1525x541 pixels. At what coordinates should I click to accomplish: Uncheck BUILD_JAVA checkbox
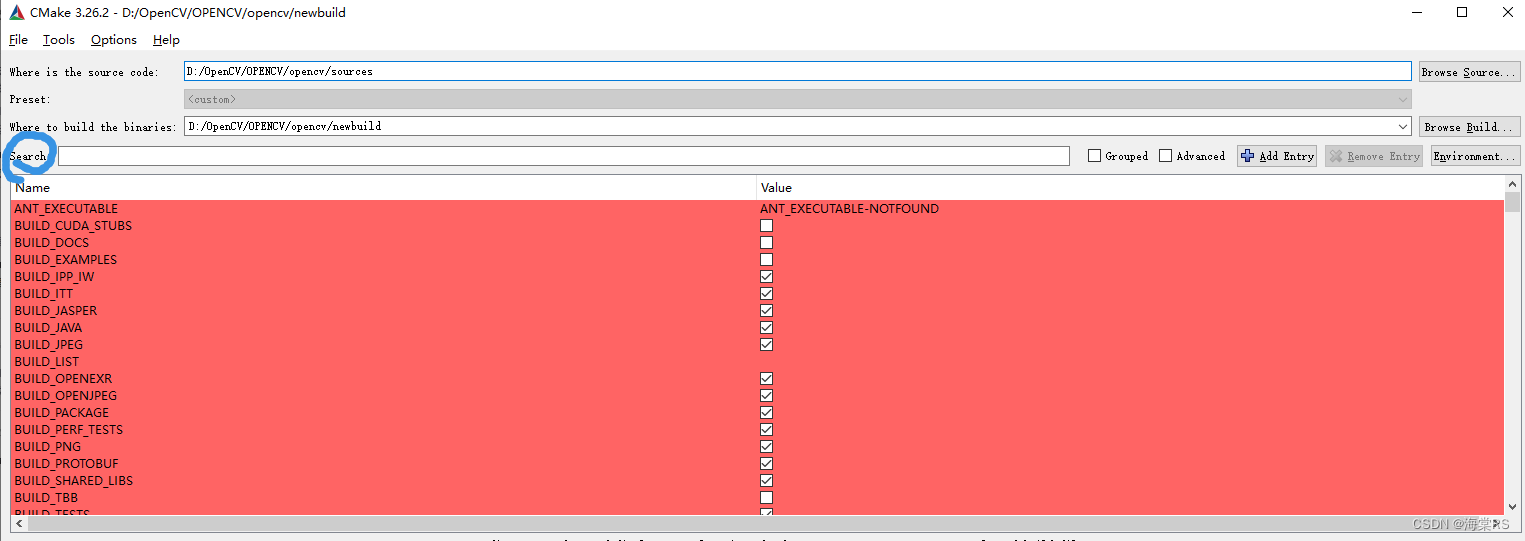click(767, 328)
